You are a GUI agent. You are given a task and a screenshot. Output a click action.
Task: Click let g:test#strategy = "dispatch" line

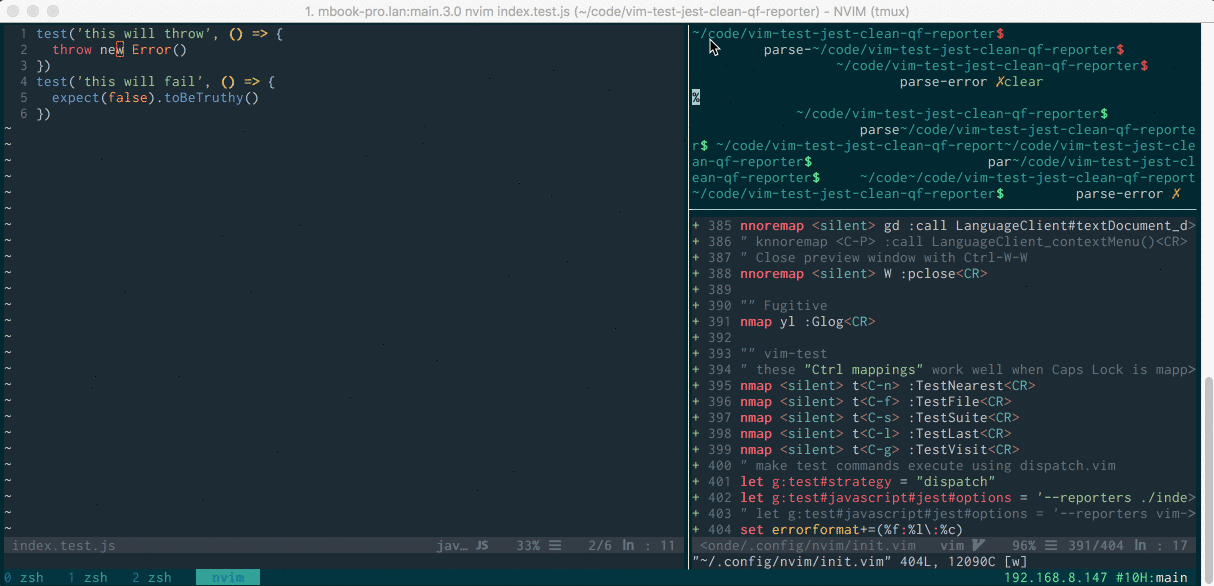tap(868, 482)
